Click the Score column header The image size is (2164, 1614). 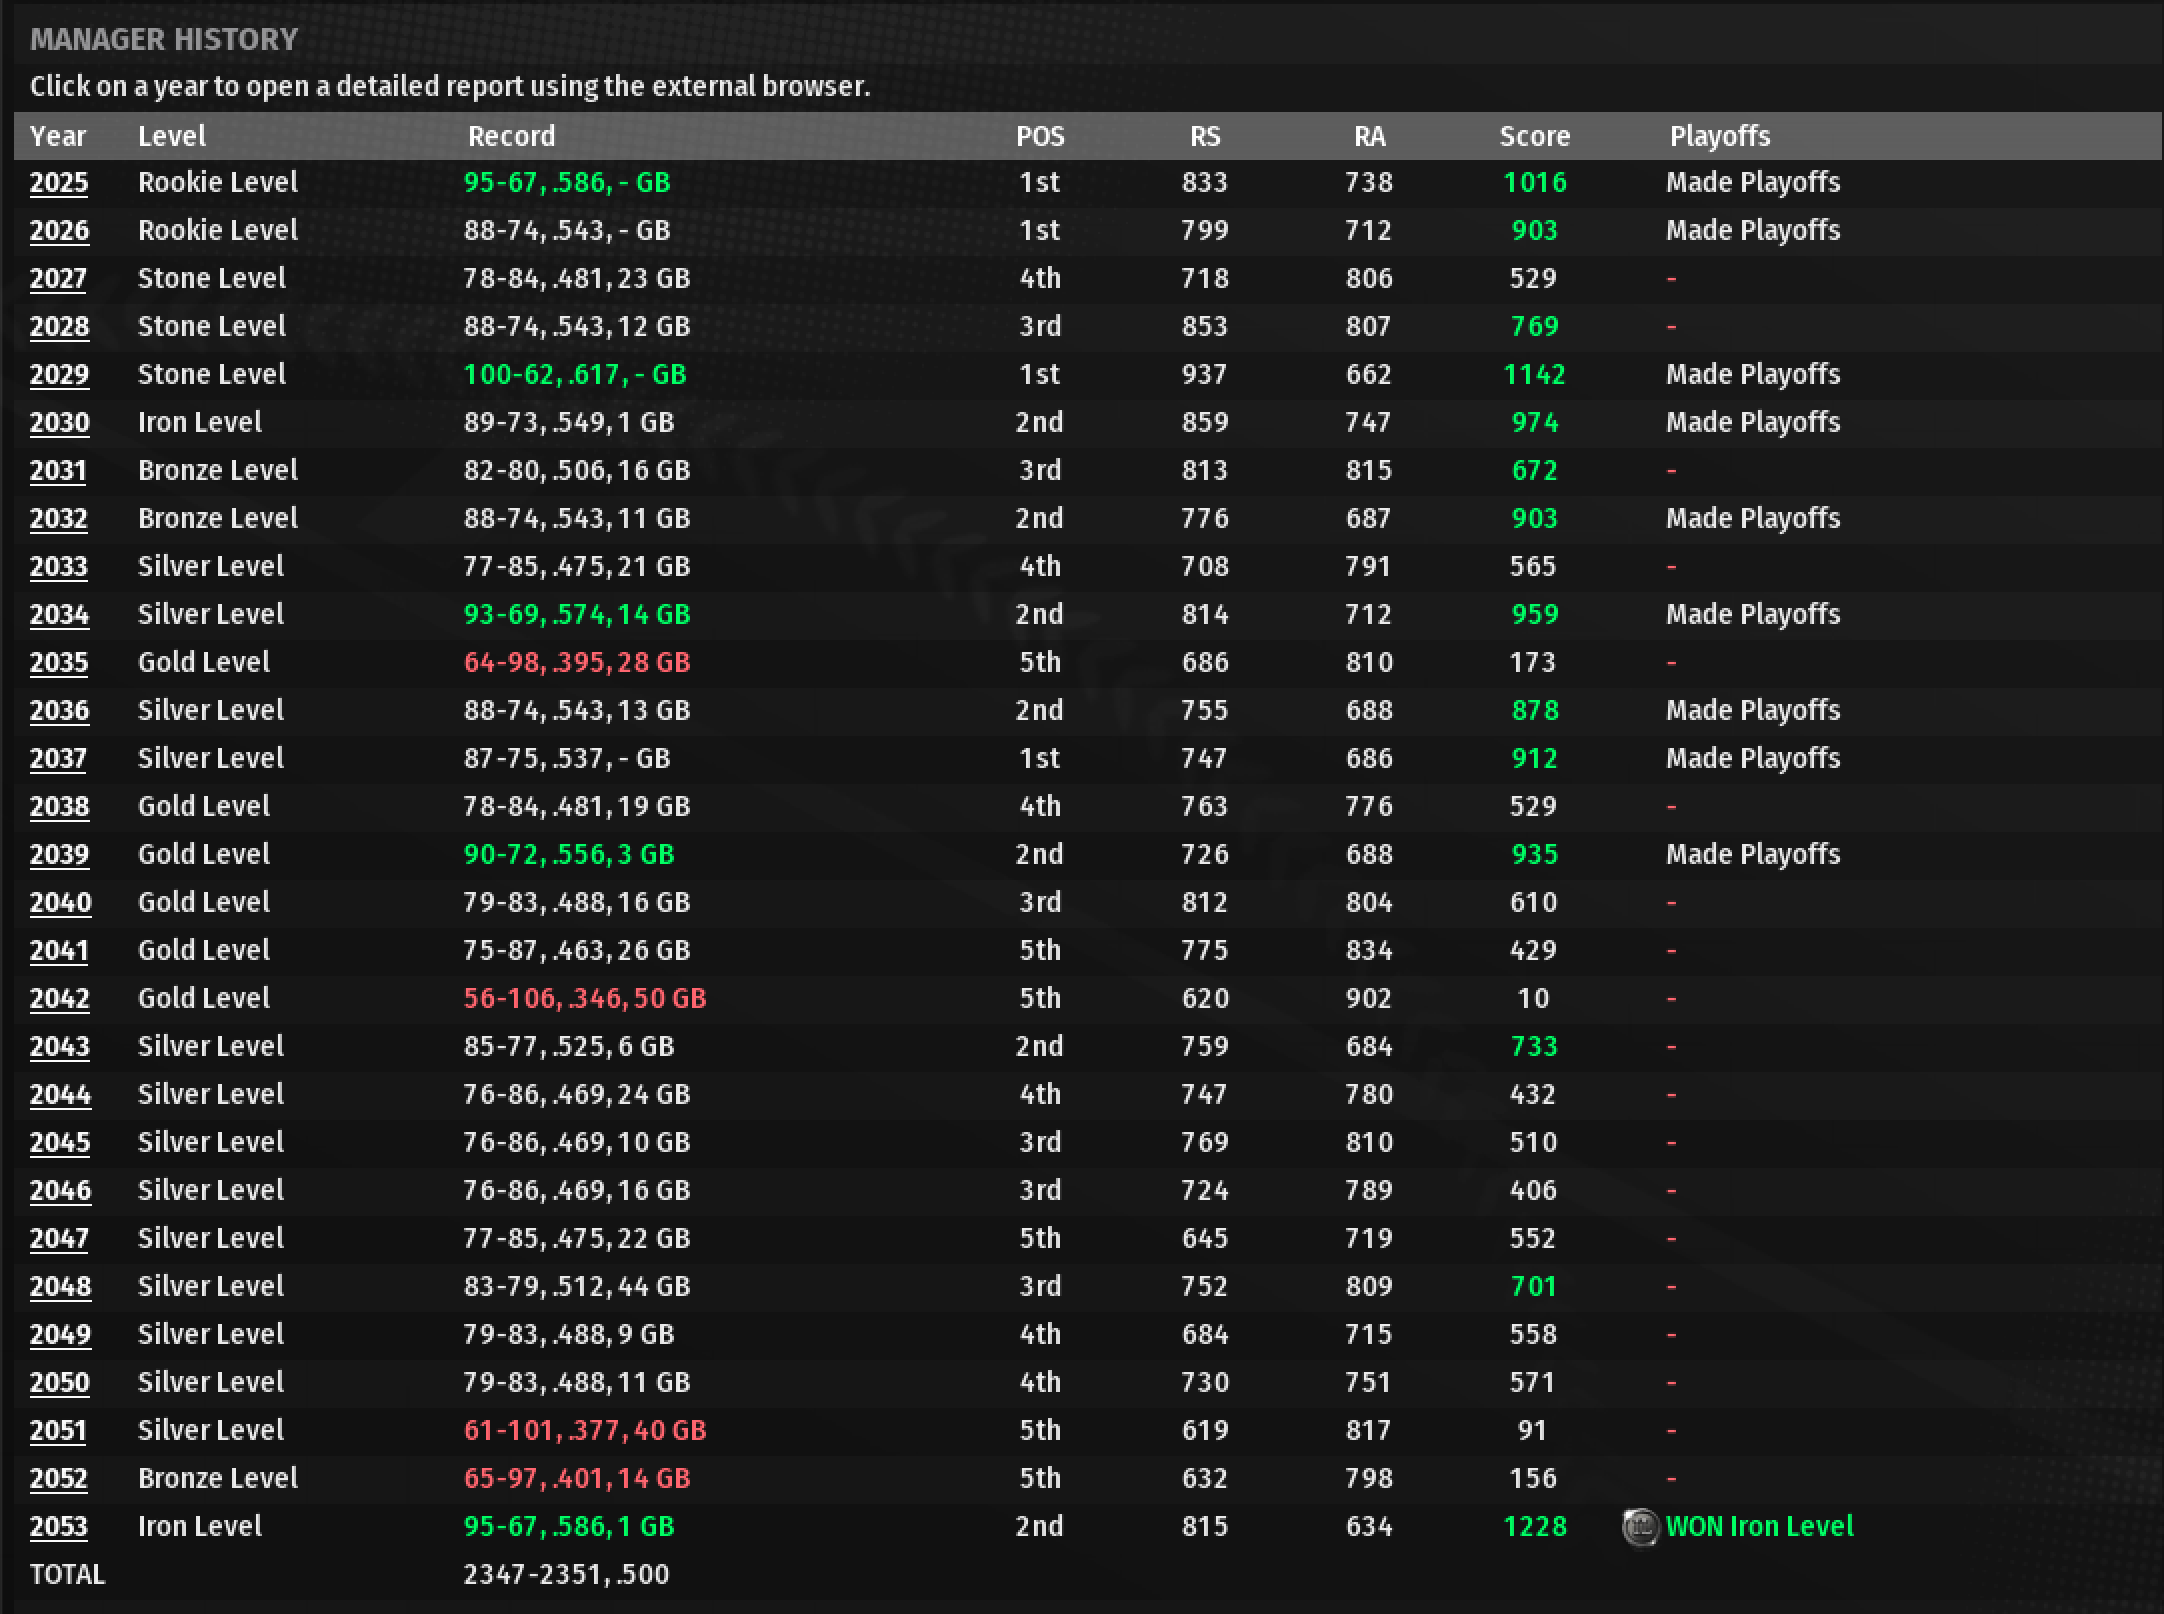(x=1534, y=136)
